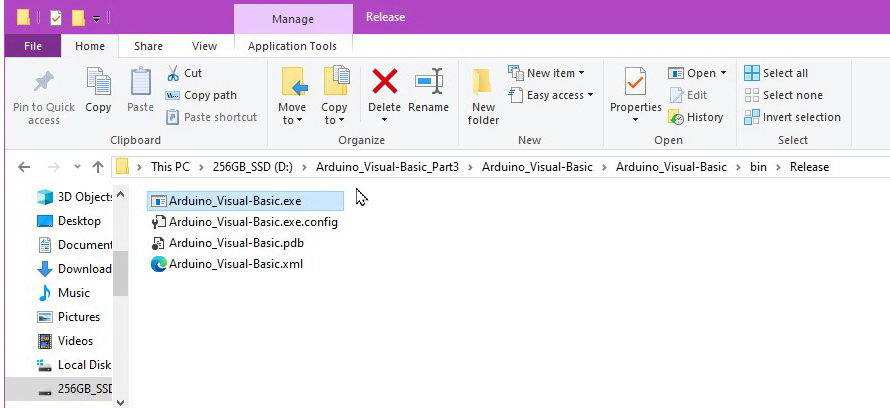
Task: Click the Up arrow navigation button
Action: 98,167
